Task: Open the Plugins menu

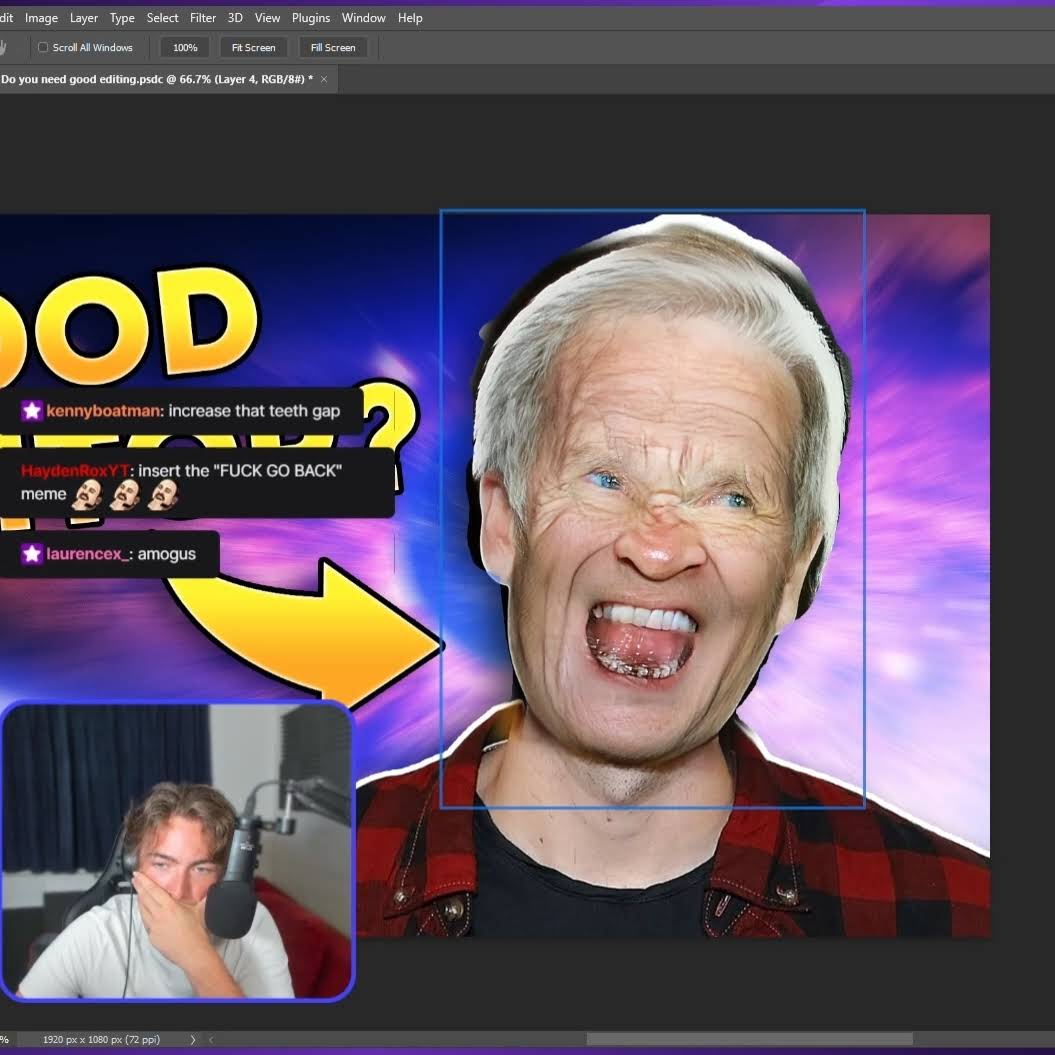Action: click(311, 18)
